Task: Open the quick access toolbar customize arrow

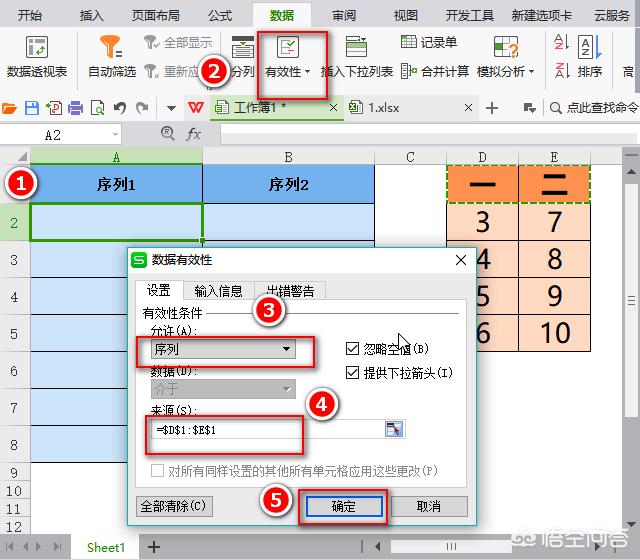Action: [x=171, y=109]
